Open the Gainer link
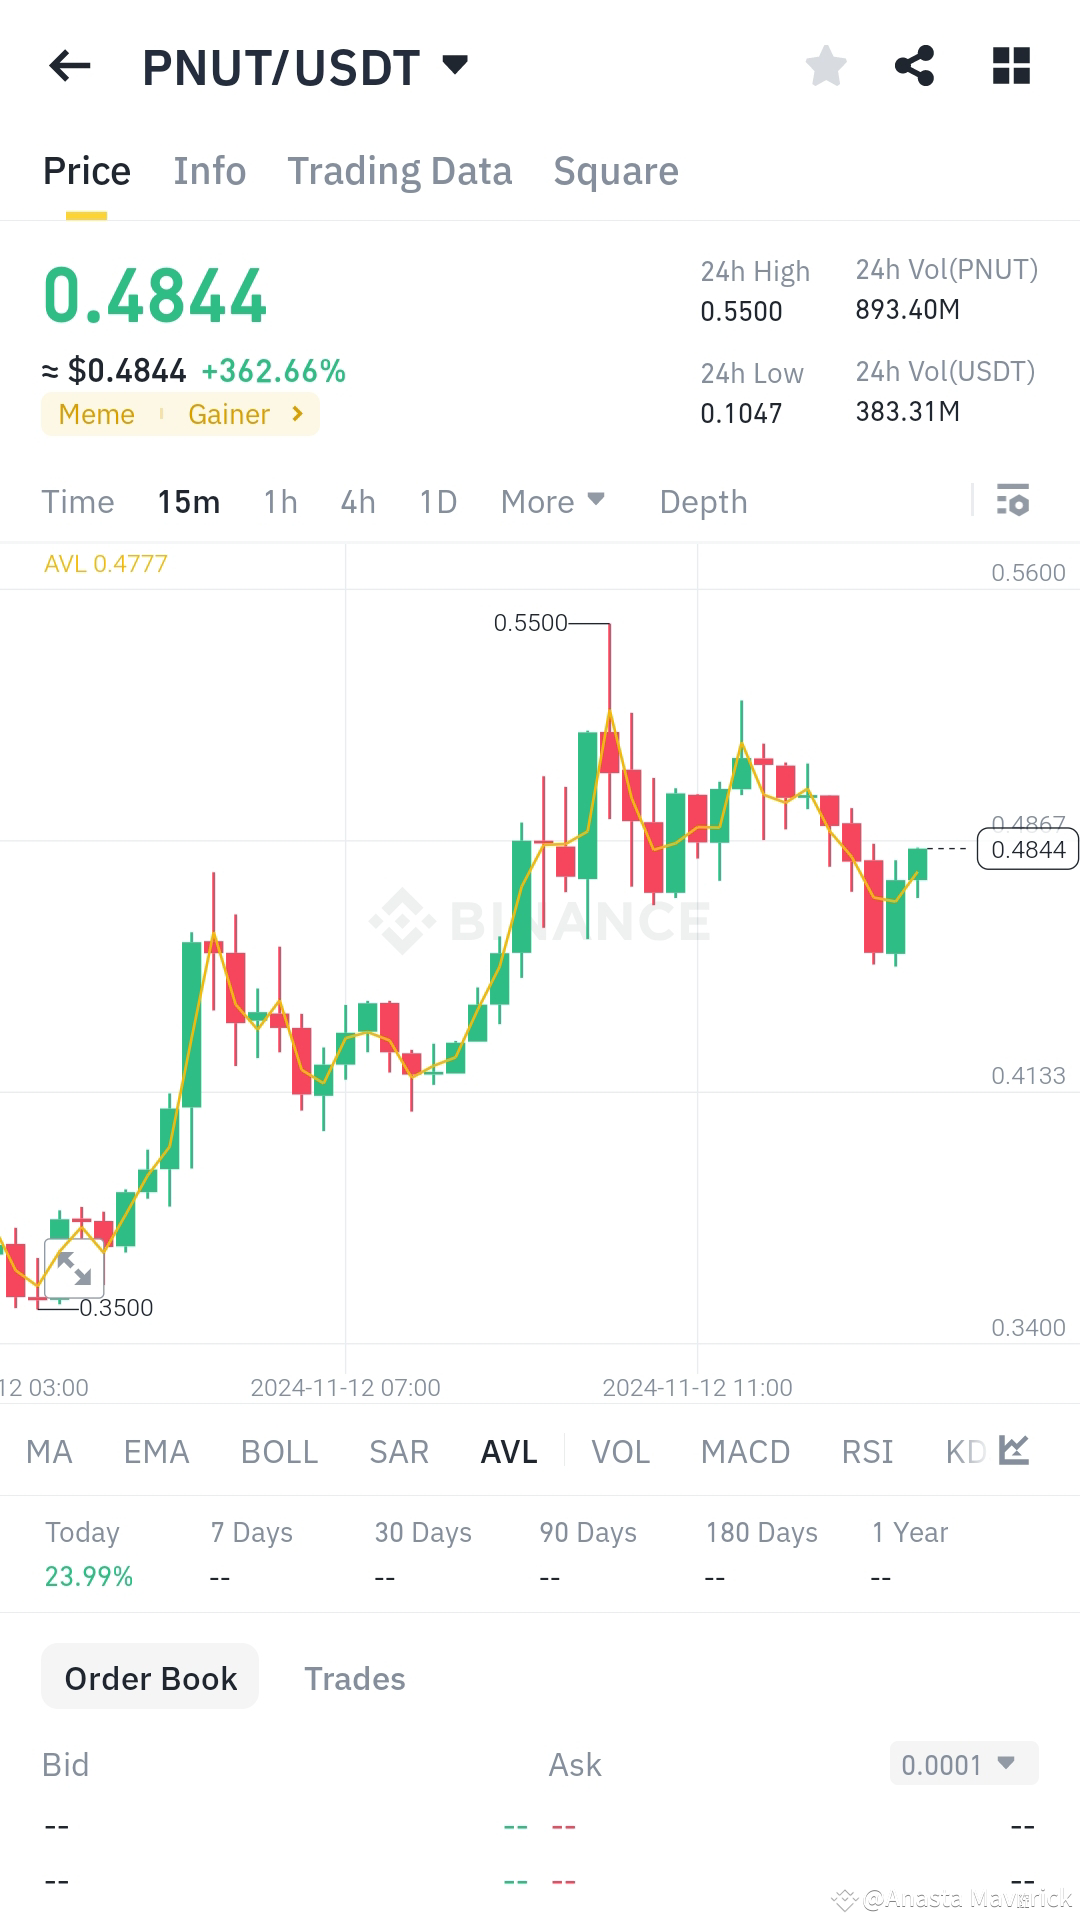 230,413
